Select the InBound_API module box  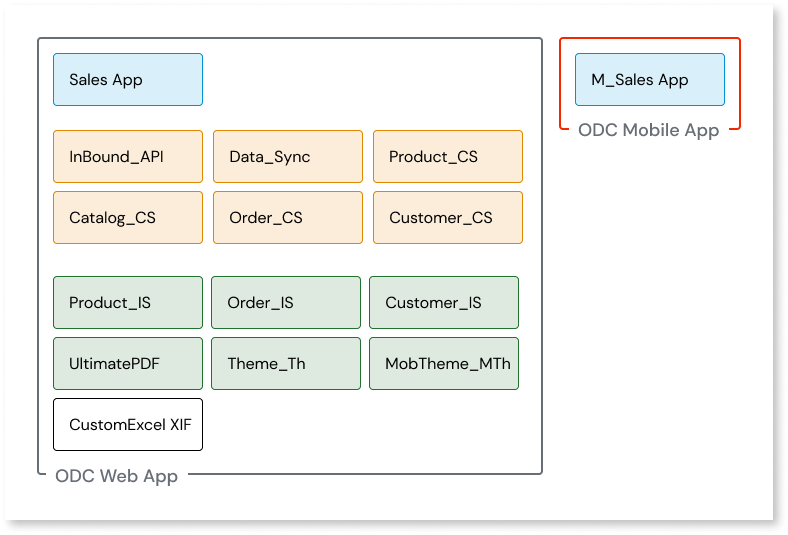[x=128, y=156]
